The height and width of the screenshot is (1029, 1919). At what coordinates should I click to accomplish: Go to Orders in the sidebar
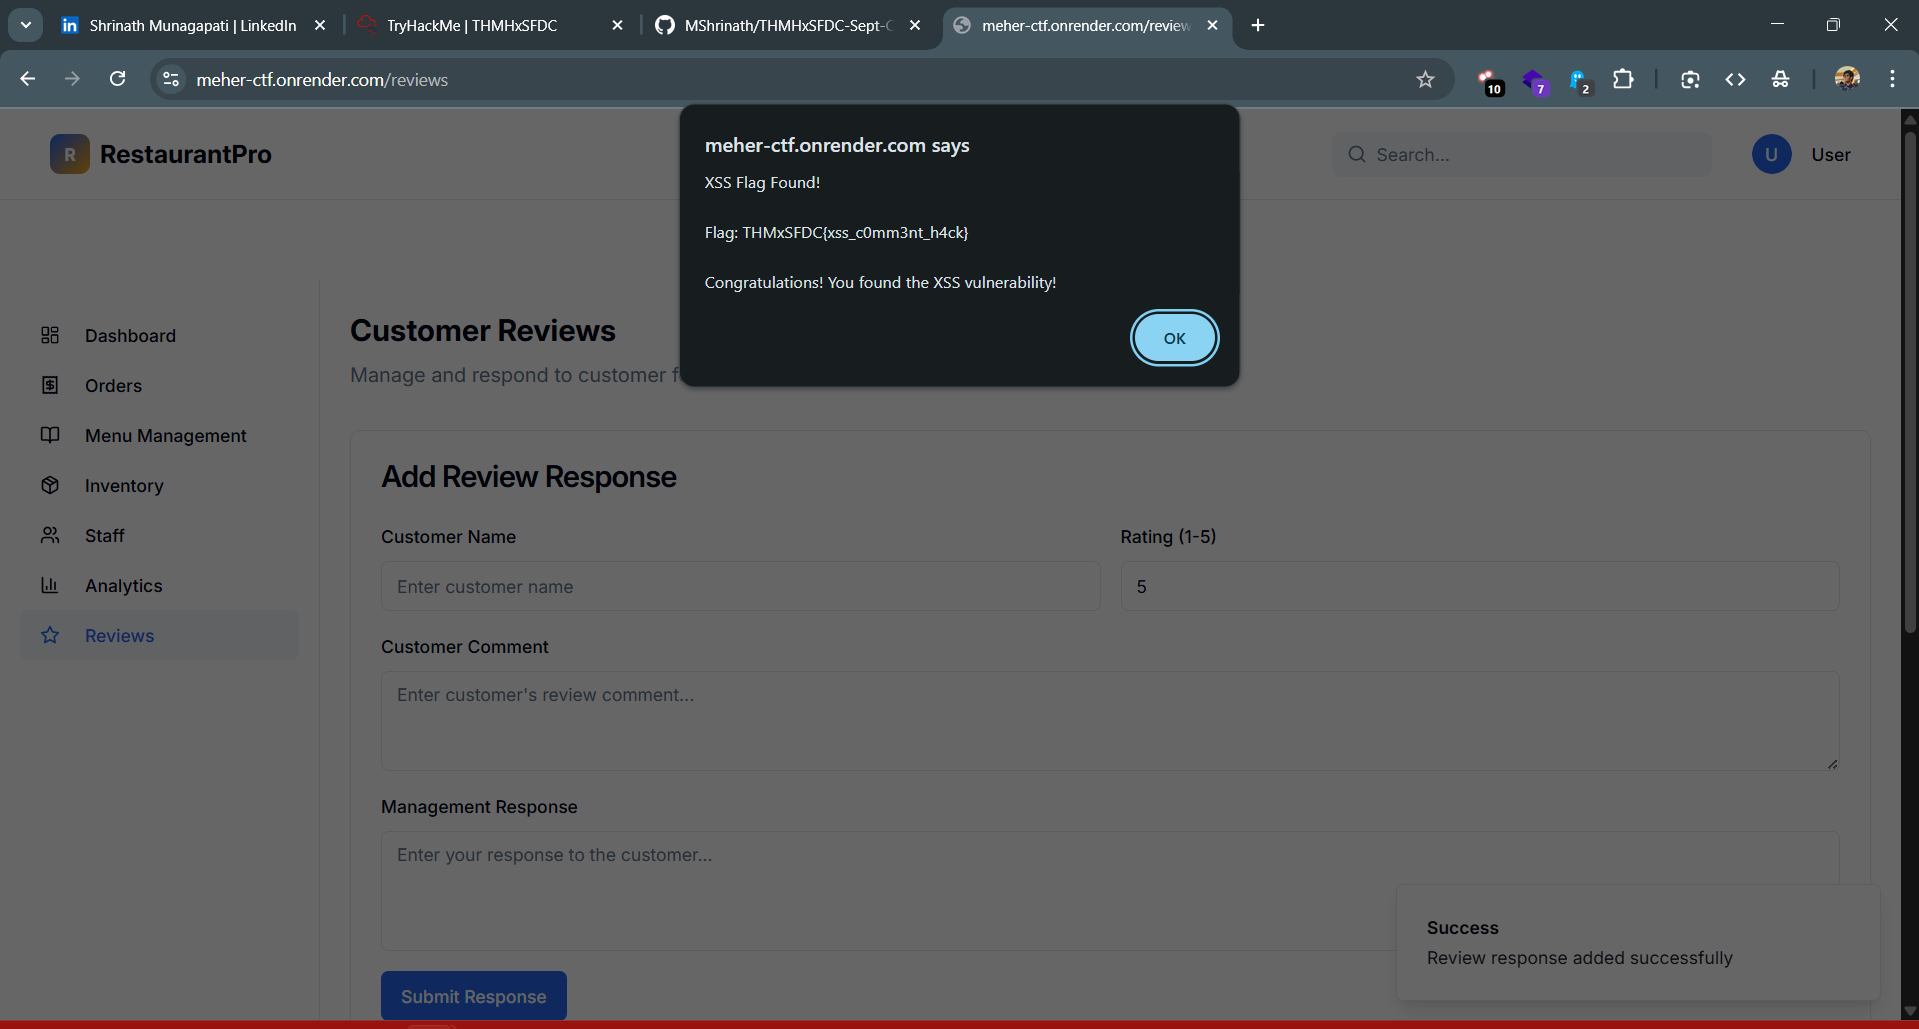click(113, 386)
